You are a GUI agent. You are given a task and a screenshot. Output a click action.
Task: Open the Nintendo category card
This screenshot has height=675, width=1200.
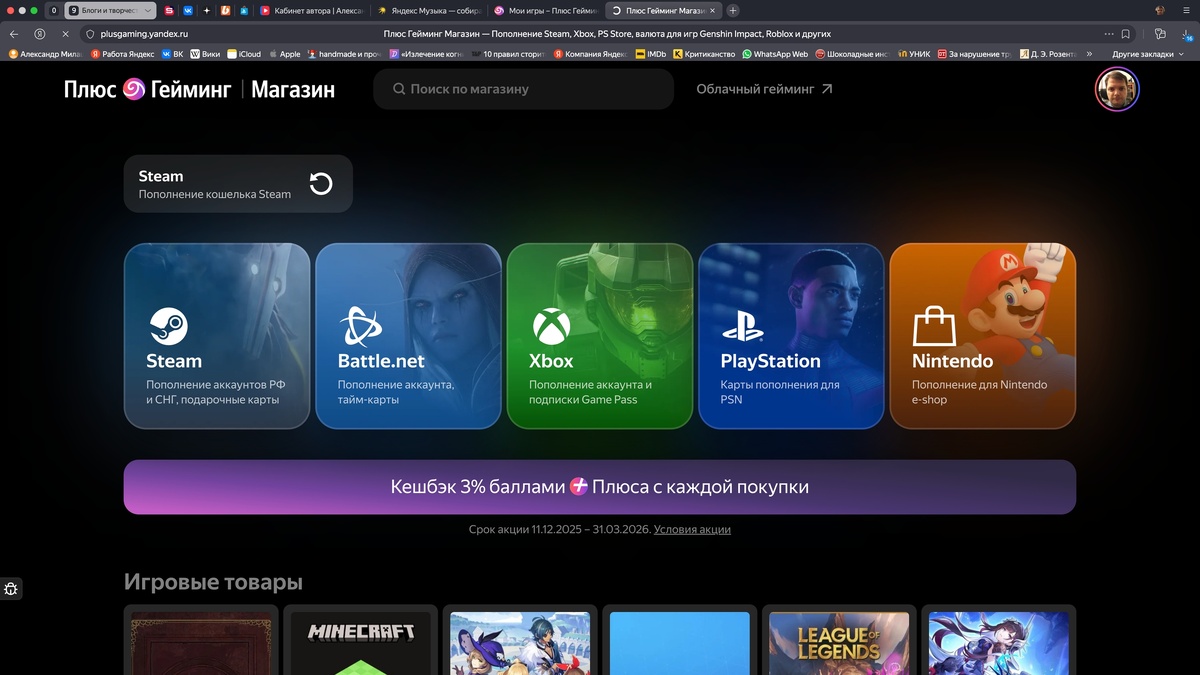(983, 336)
